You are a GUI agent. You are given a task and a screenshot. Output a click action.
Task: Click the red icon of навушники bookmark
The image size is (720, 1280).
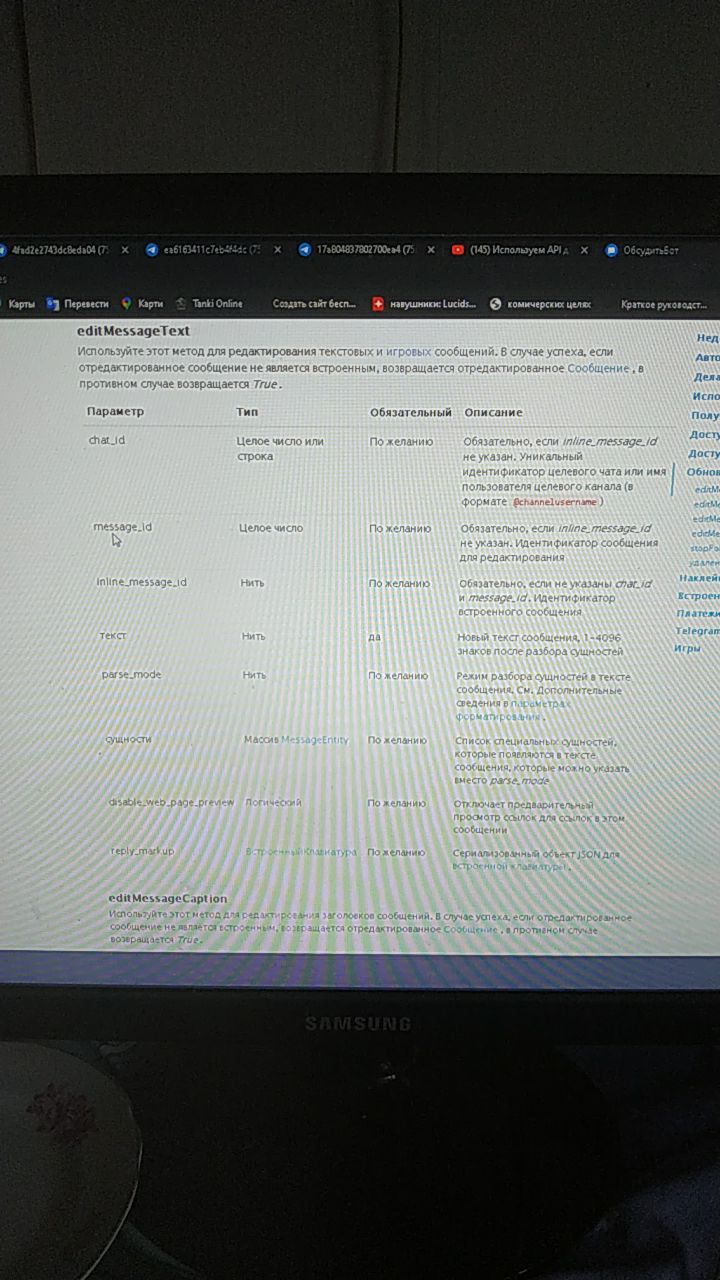click(x=378, y=304)
